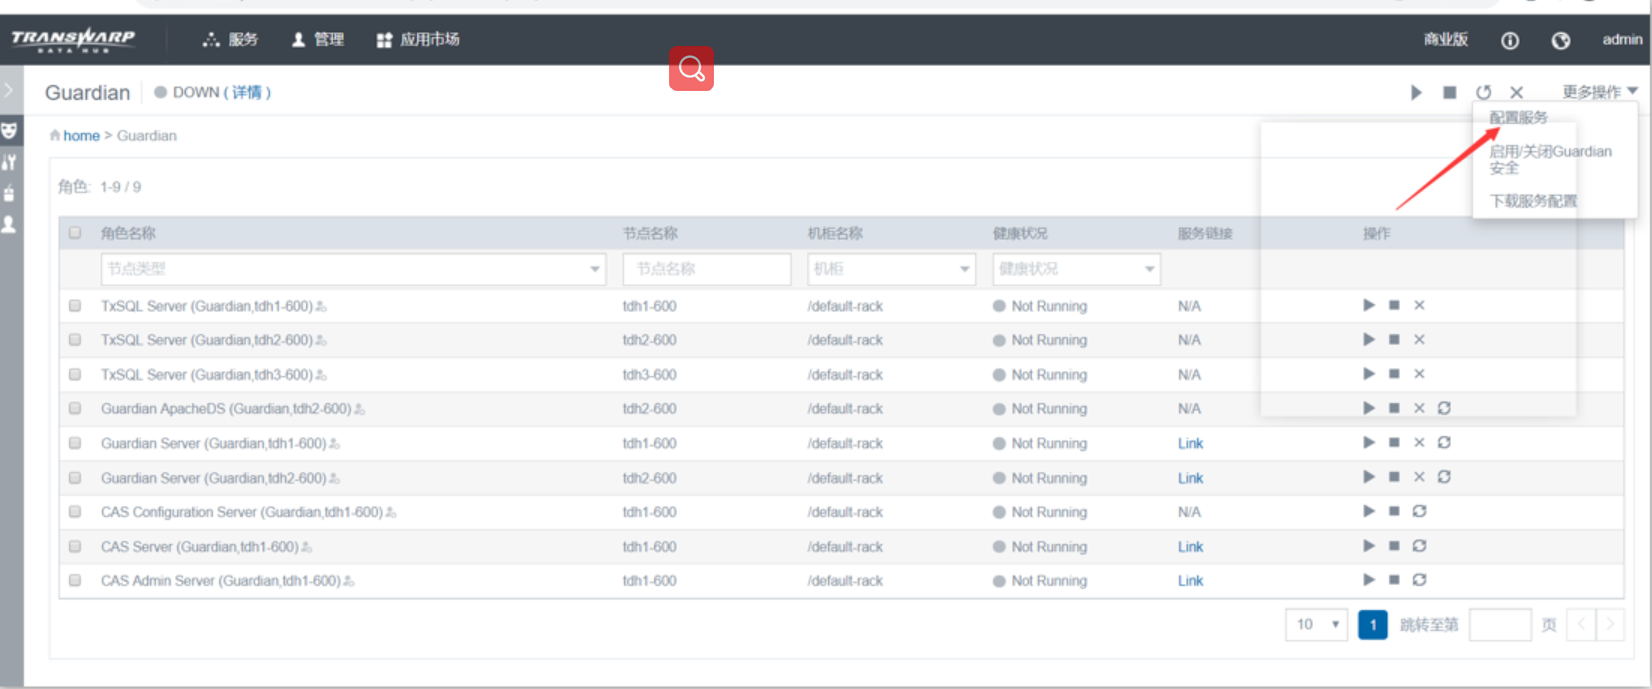Start the CAS Server role
Image resolution: width=1652 pixels, height=689 pixels.
(1369, 546)
